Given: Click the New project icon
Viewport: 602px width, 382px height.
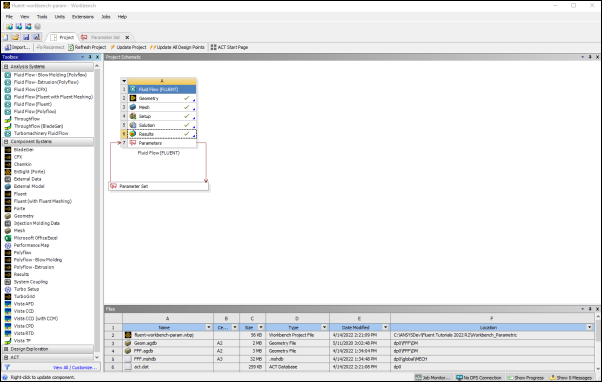Looking at the screenshot, I should 5,37.
